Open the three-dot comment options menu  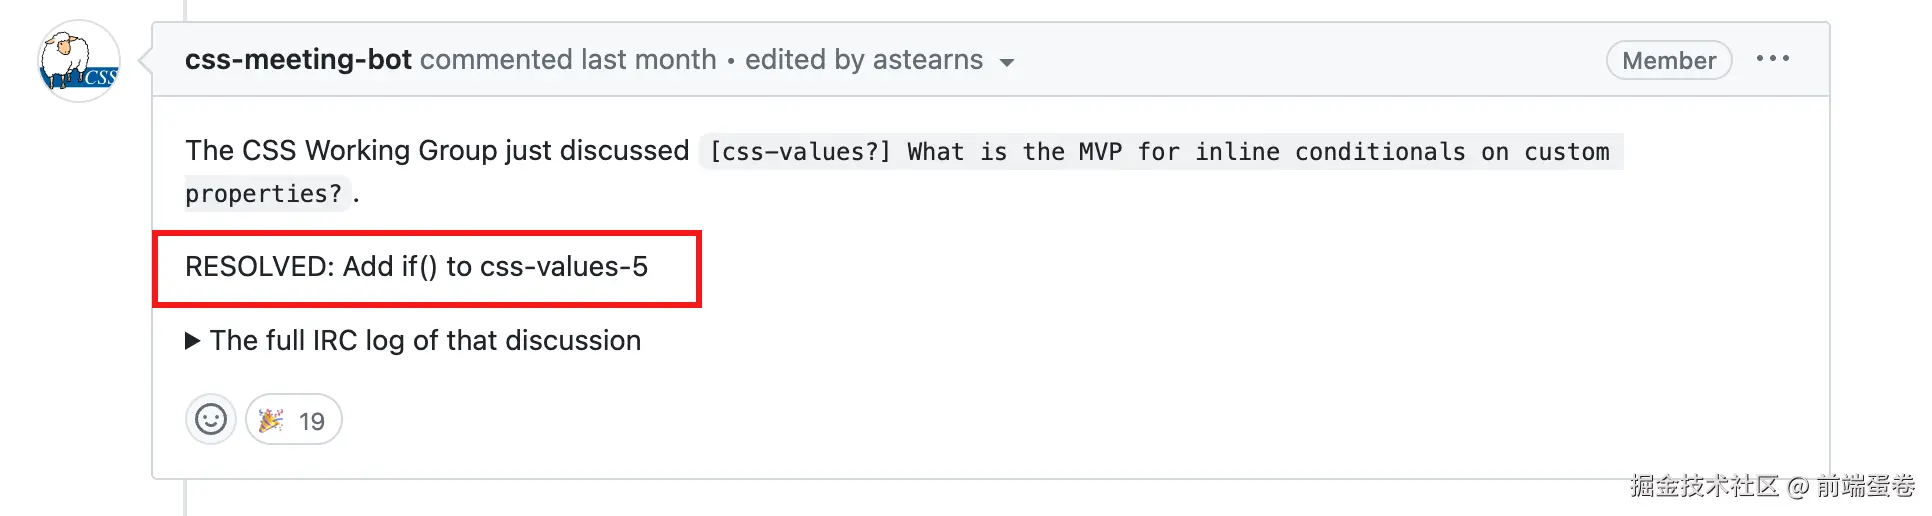pyautogui.click(x=1772, y=59)
